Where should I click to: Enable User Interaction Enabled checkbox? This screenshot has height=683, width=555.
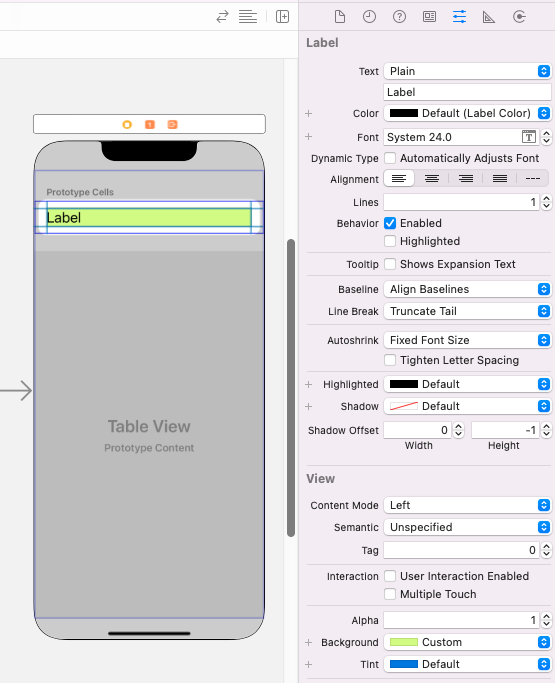[x=390, y=576]
